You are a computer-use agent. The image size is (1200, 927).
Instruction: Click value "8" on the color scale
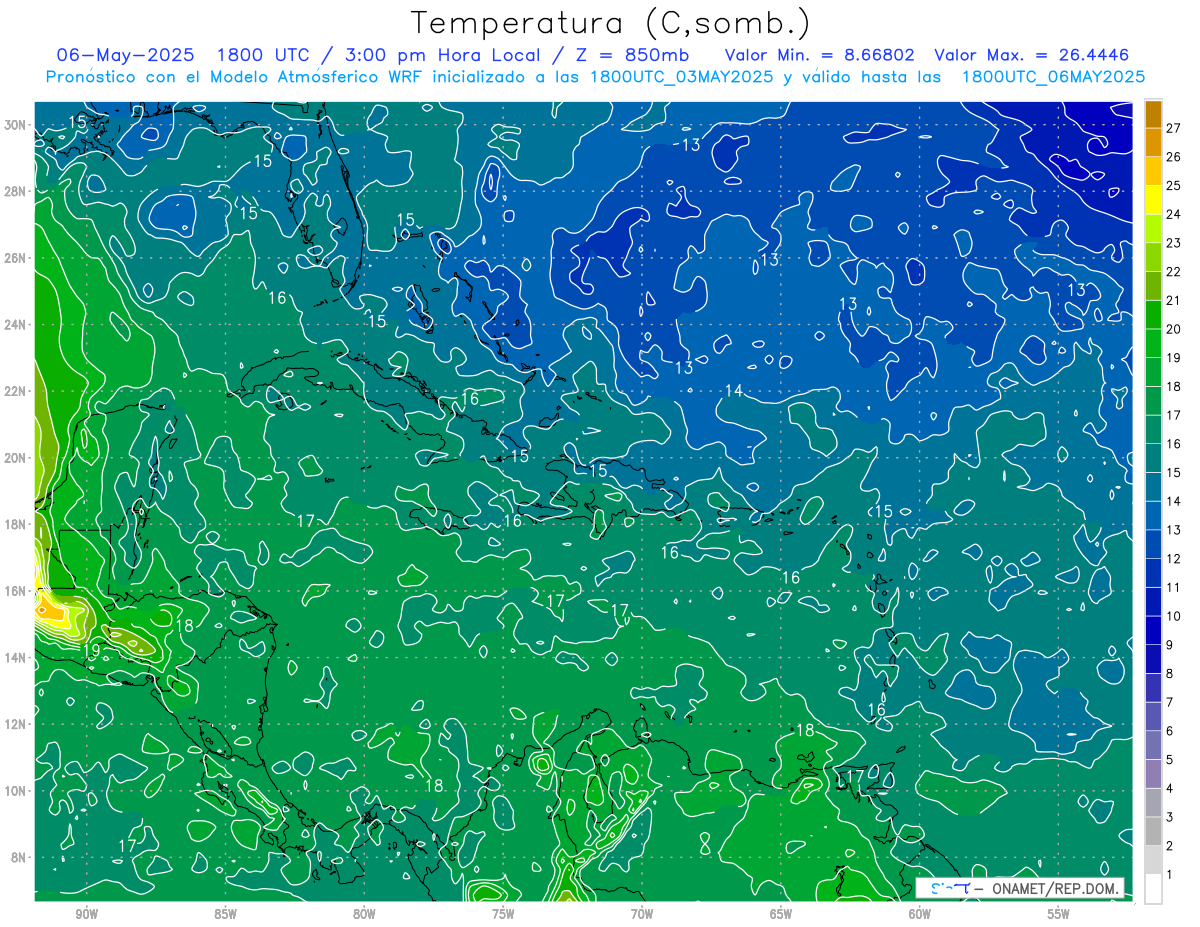[x=1170, y=673]
